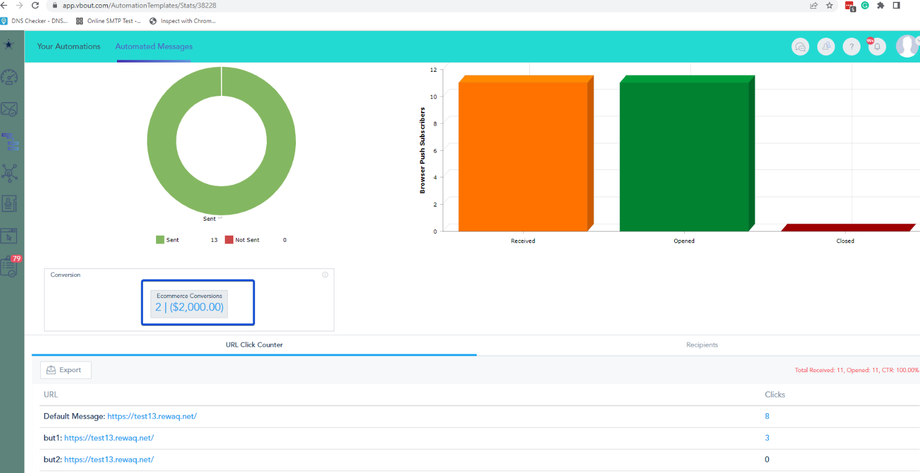This screenshot has height=473, width=920.
Task: Switch to the Recipients tab
Action: pyautogui.click(x=702, y=345)
